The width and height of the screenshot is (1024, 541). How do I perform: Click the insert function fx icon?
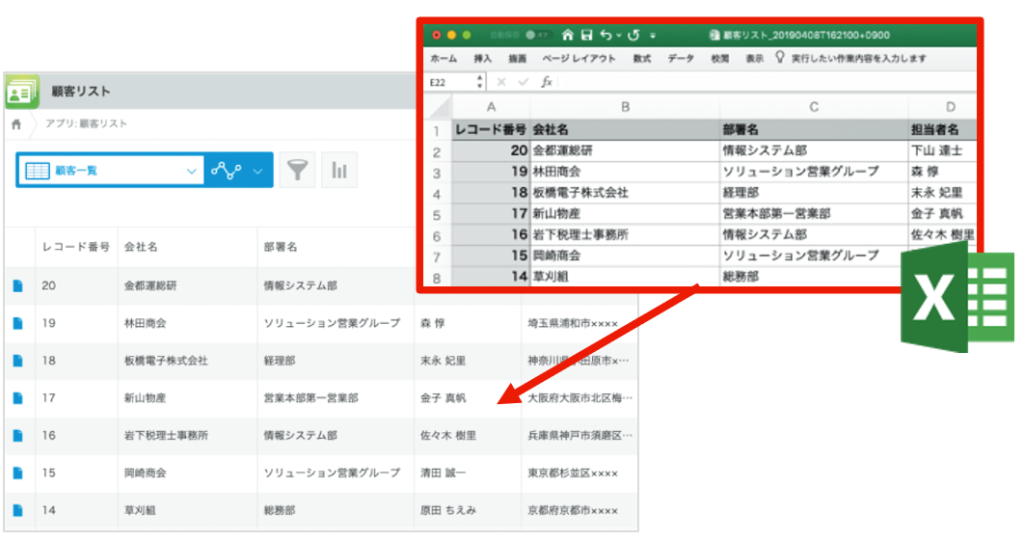[x=547, y=82]
